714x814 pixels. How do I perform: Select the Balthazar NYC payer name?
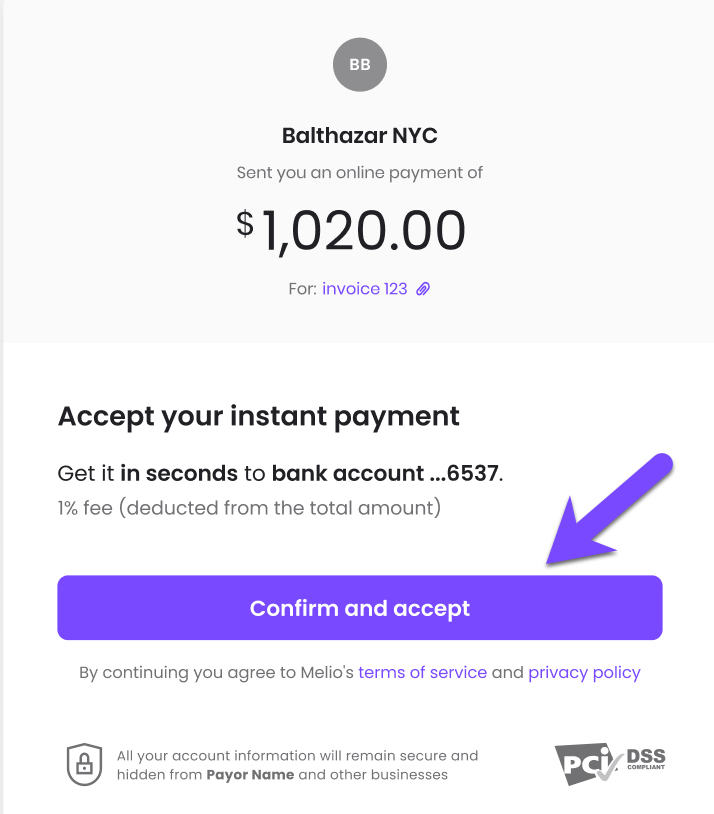coord(359,135)
